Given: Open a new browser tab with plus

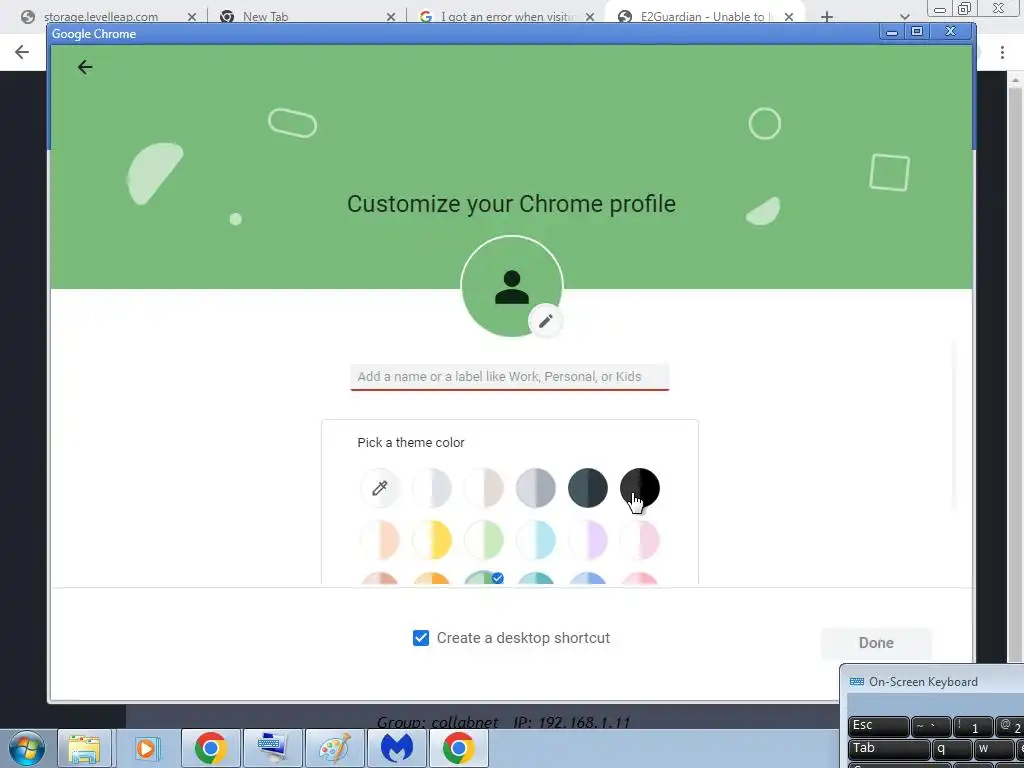Looking at the screenshot, I should click(x=827, y=17).
